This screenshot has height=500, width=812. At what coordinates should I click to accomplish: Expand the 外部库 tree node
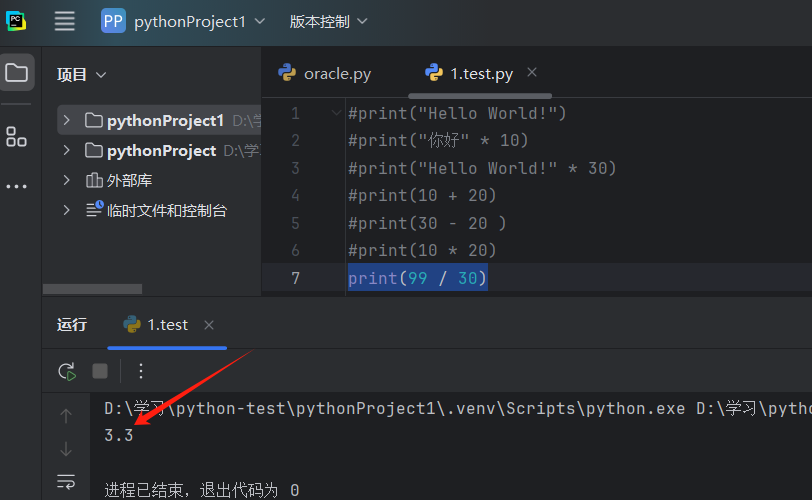[x=67, y=181]
